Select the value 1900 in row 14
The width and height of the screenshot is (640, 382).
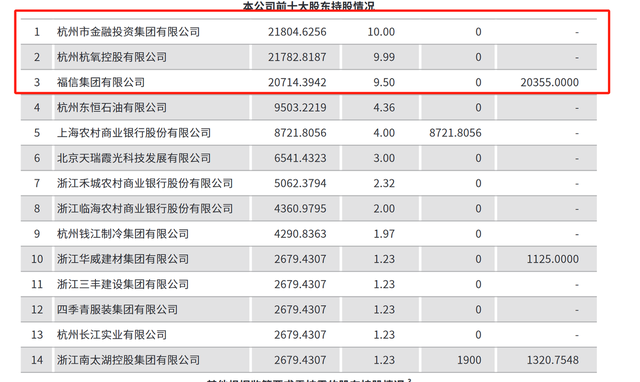(469, 361)
